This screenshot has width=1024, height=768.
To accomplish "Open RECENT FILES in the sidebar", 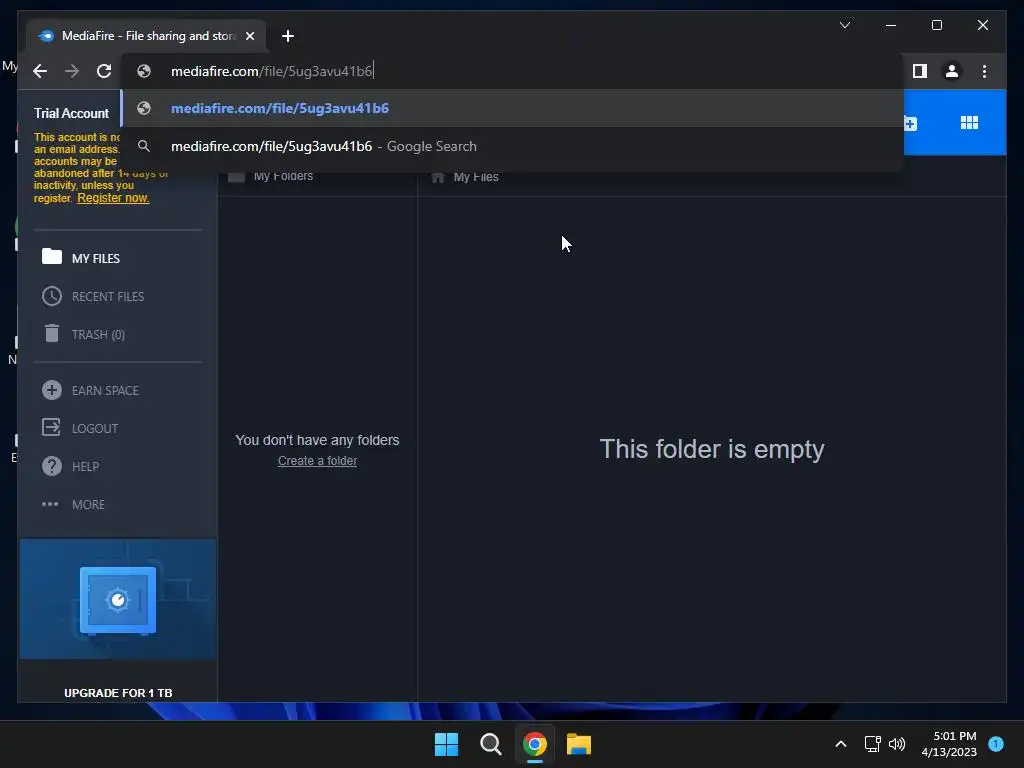I will pyautogui.click(x=108, y=296).
